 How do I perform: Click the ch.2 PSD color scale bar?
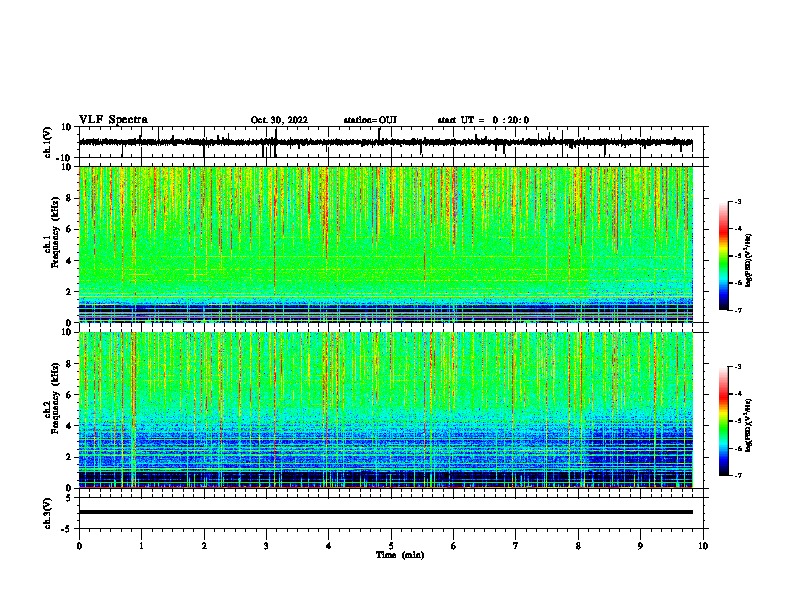[x=724, y=421]
